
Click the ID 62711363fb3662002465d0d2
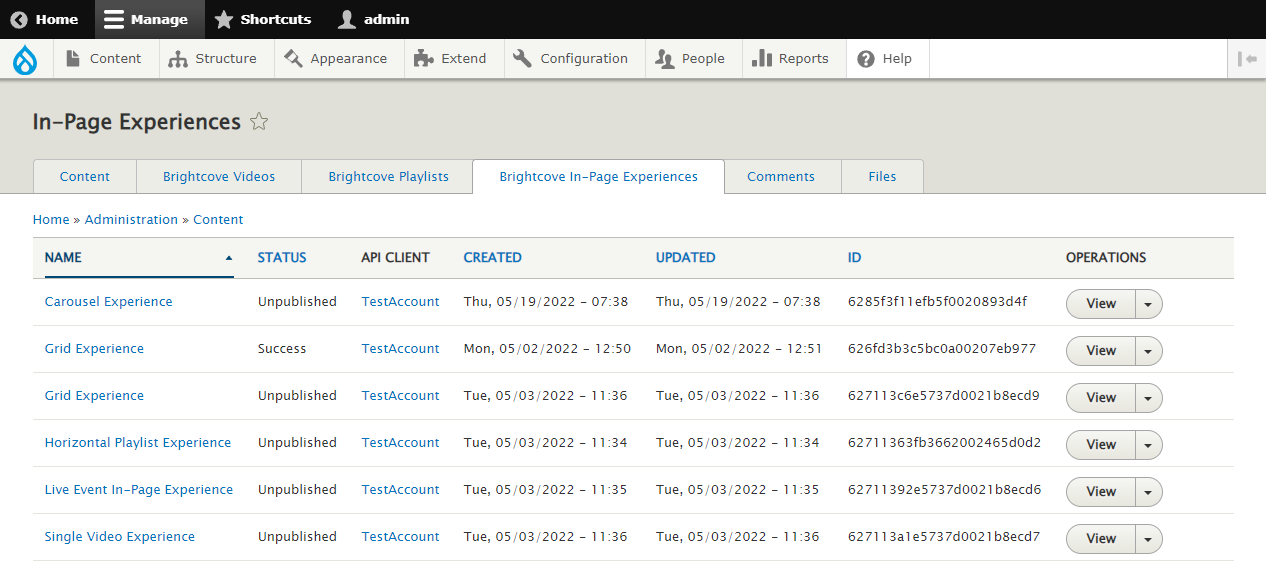click(945, 443)
